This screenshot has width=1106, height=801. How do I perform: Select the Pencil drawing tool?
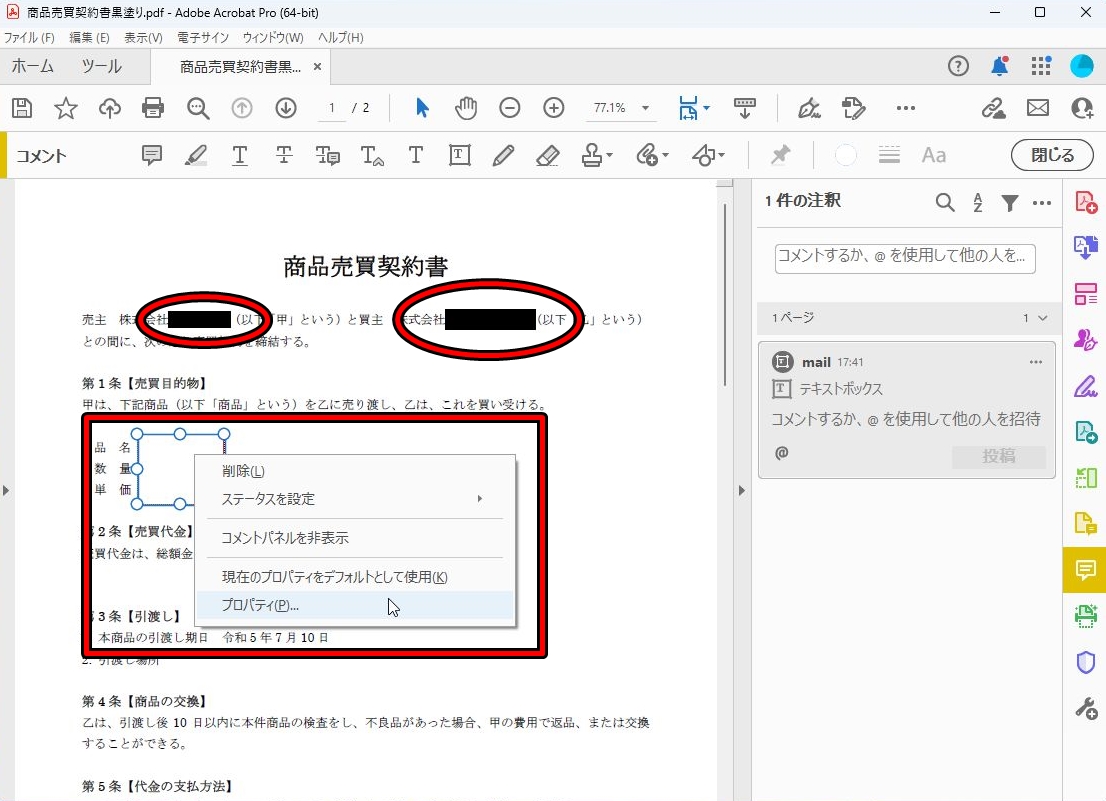[x=502, y=155]
